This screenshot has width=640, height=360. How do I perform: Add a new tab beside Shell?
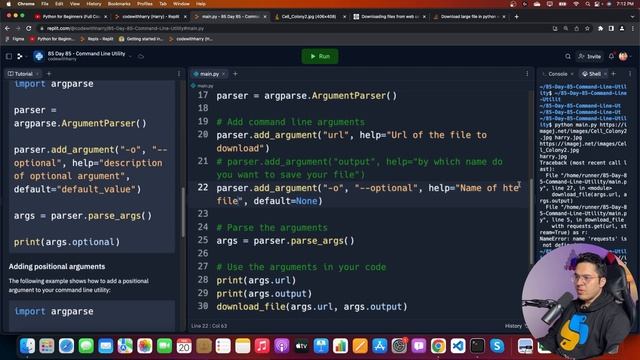[x=613, y=74]
